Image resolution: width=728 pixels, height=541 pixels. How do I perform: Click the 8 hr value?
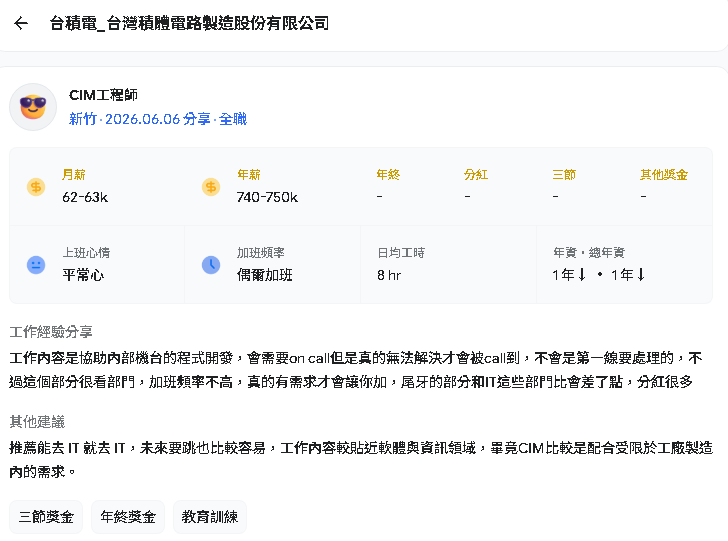tap(389, 275)
